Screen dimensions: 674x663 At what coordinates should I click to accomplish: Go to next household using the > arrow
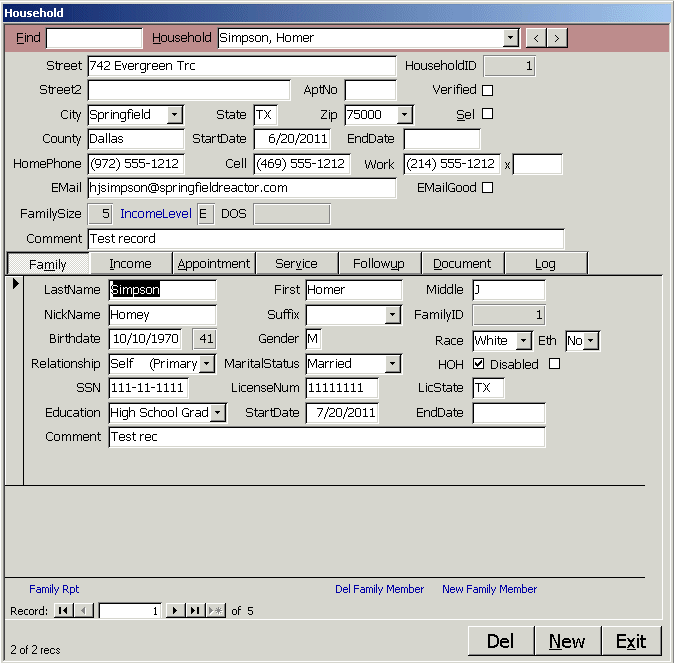click(x=557, y=38)
